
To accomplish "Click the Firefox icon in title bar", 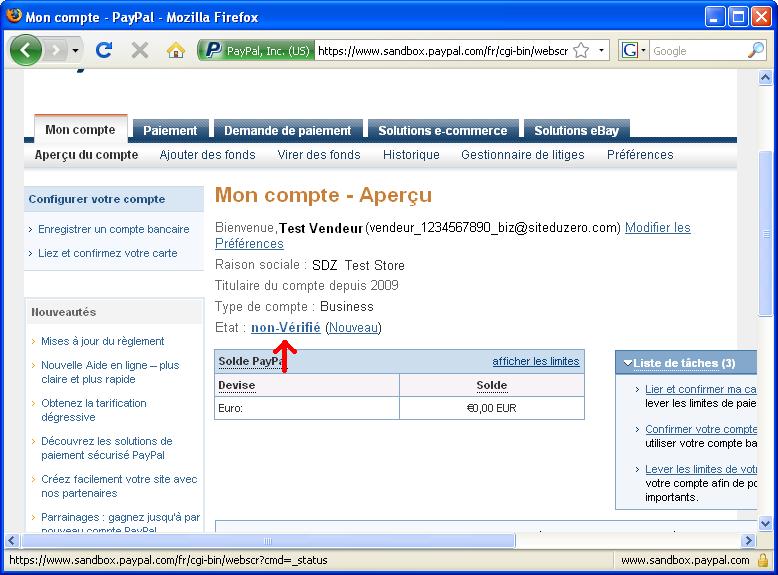I will 13,16.
